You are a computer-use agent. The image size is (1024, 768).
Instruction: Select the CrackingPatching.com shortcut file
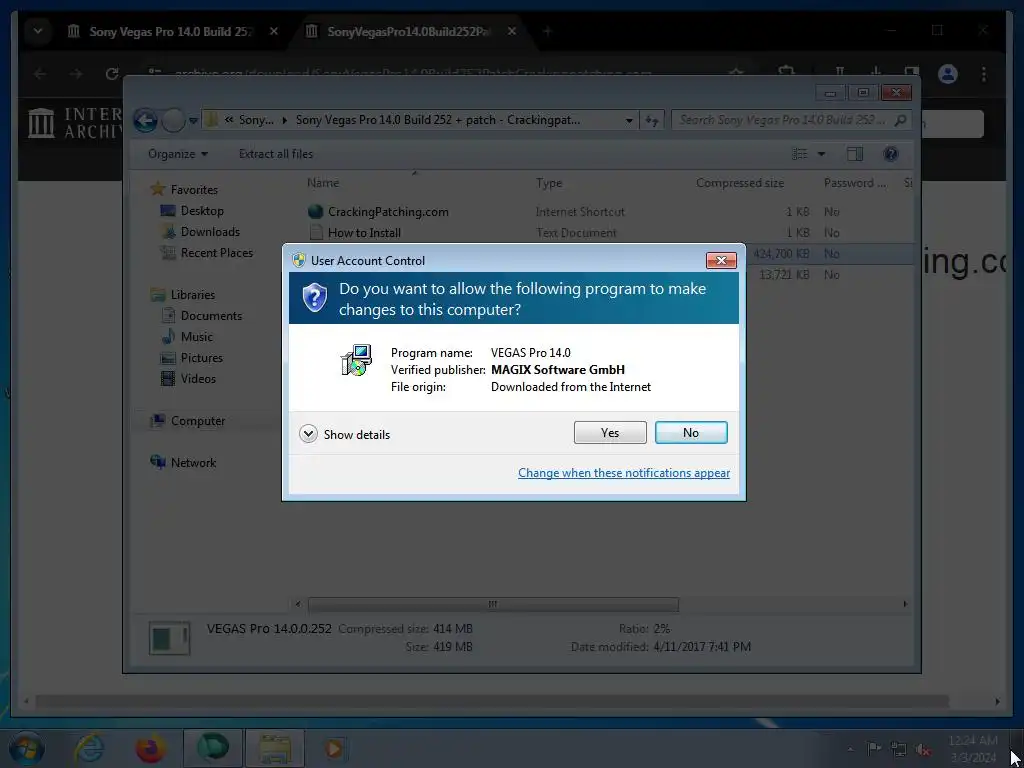(388, 212)
